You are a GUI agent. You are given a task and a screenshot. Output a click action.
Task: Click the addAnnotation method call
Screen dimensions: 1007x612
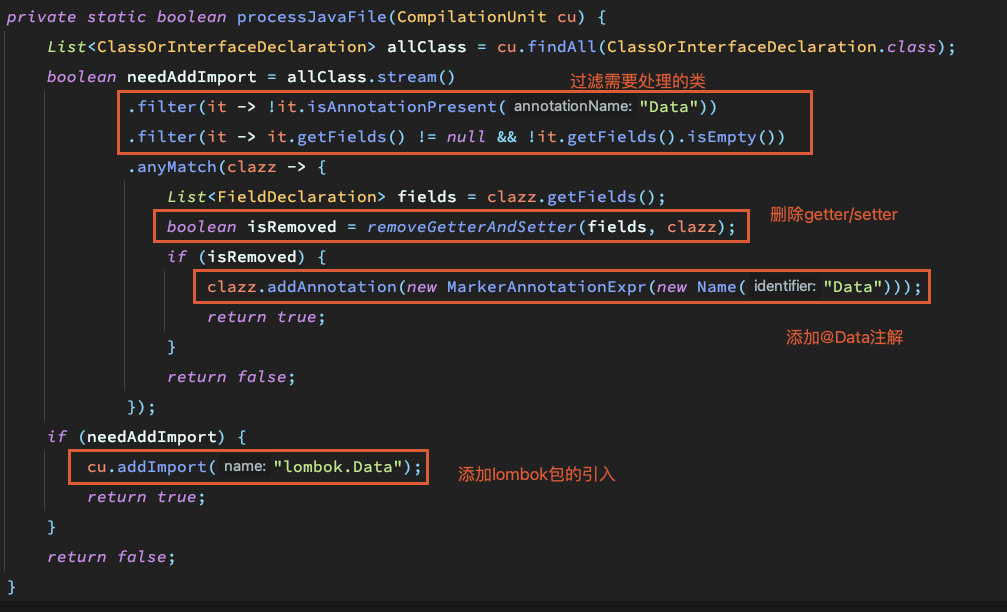(332, 286)
